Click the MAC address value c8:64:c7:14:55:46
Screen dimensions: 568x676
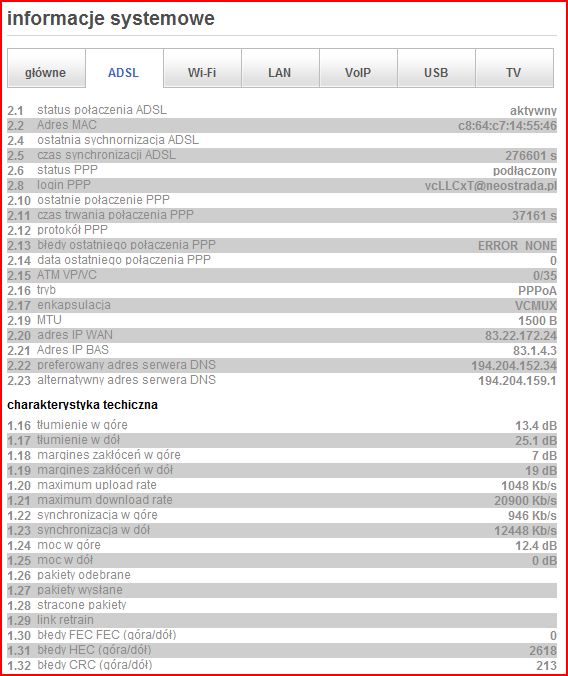click(x=507, y=126)
